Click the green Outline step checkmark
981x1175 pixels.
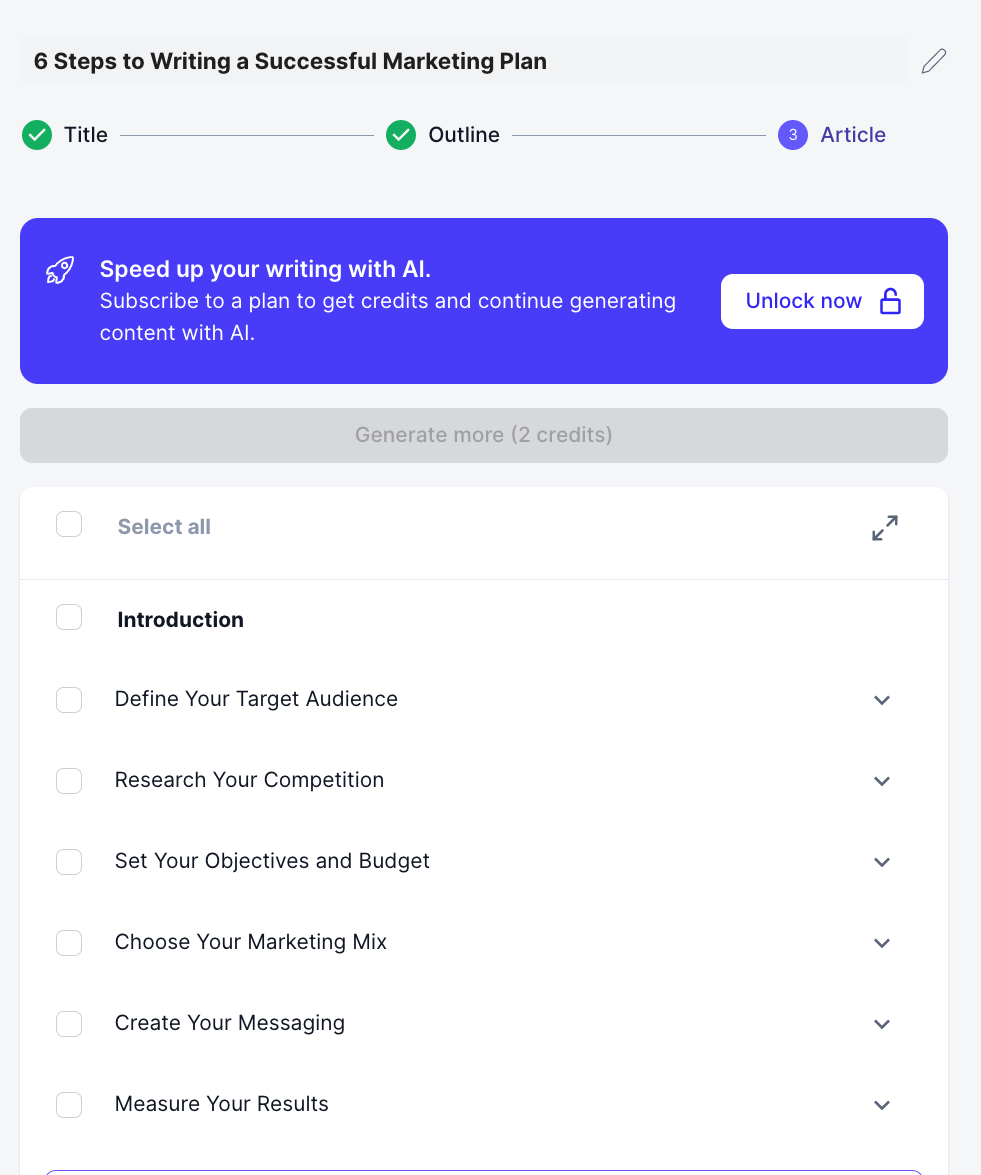[401, 135]
